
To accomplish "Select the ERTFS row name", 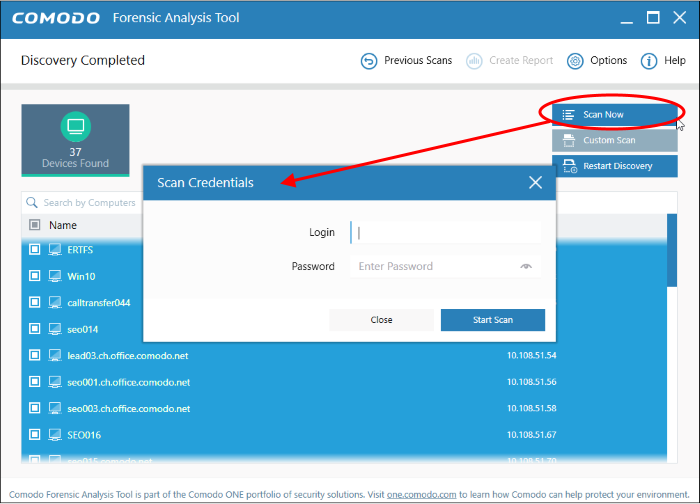I will [80, 250].
